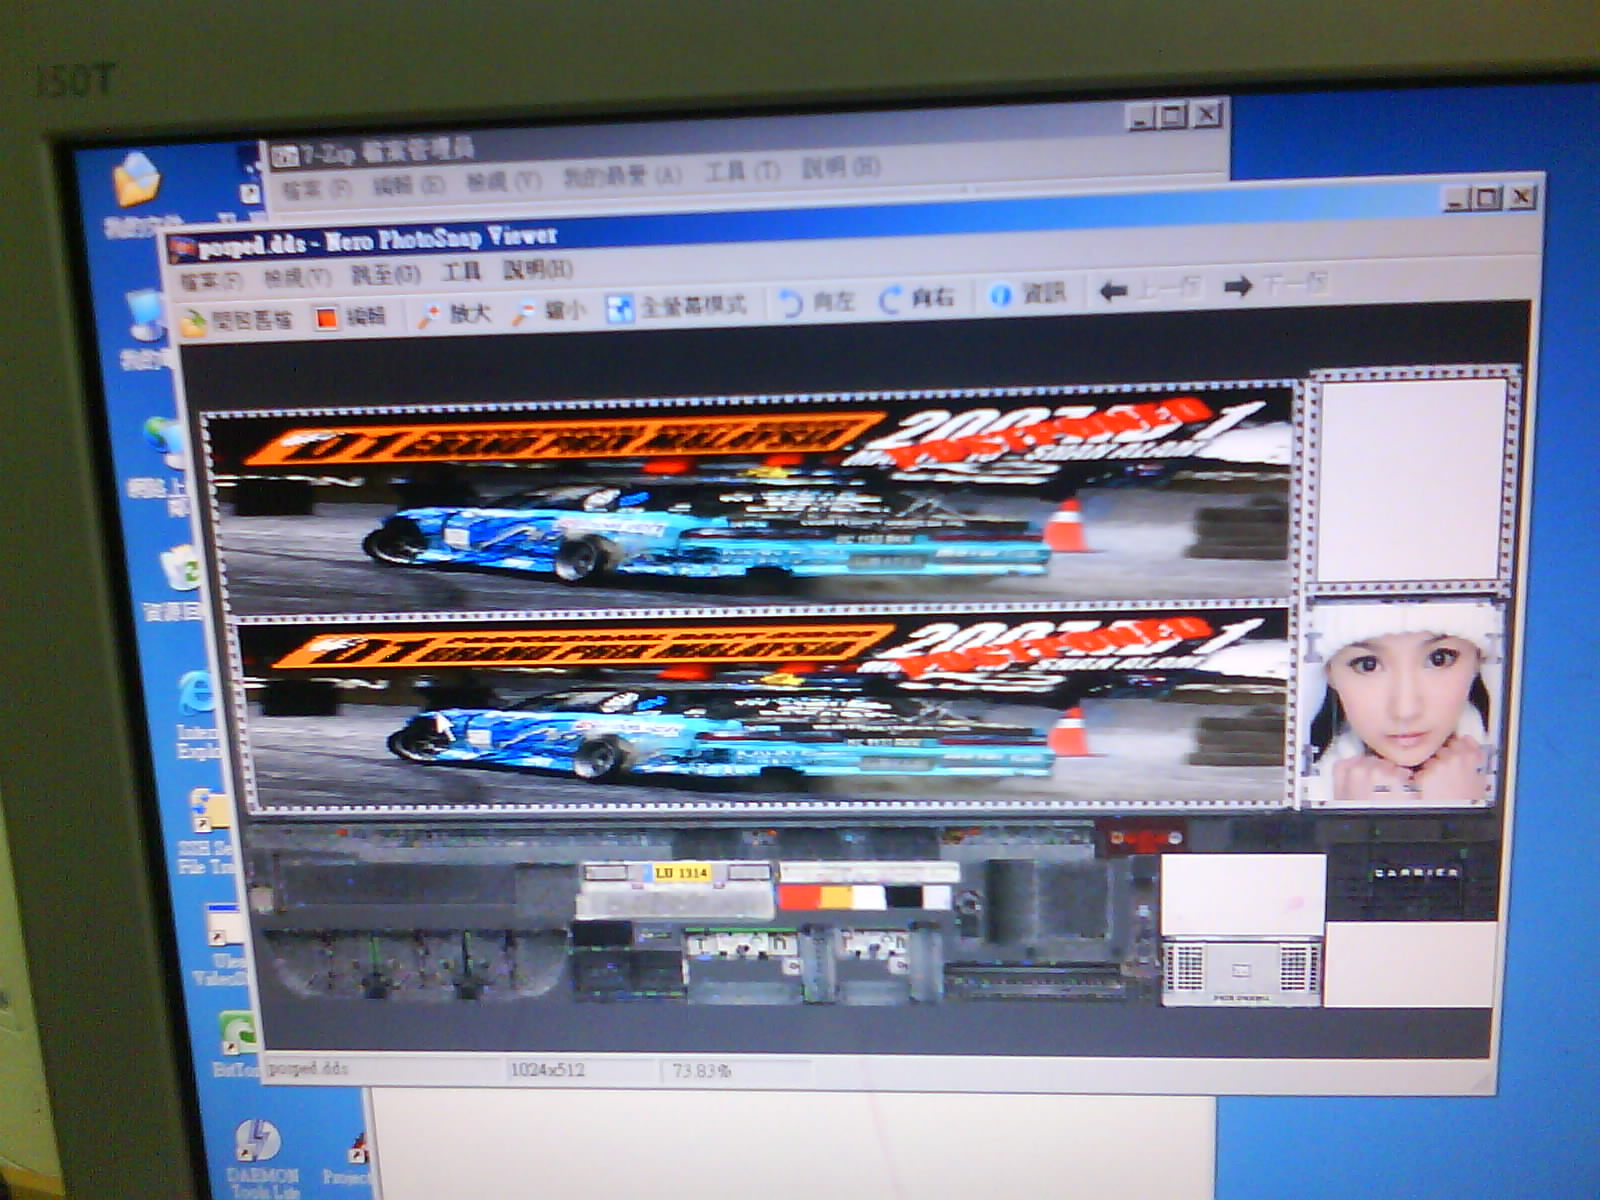This screenshot has height=1200, width=1600.
Task: Click the 7-Zip title bar app icon
Action: 285,155
